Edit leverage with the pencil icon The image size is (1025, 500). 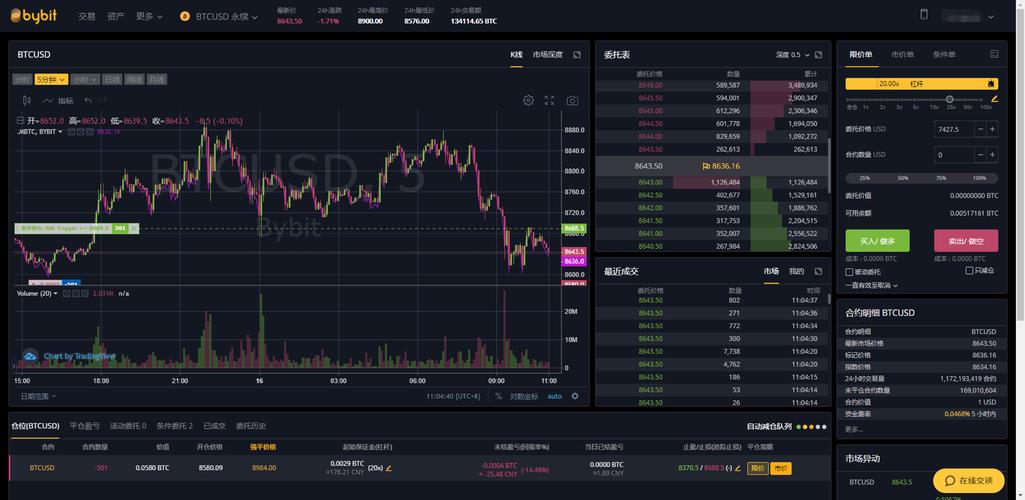coord(994,99)
